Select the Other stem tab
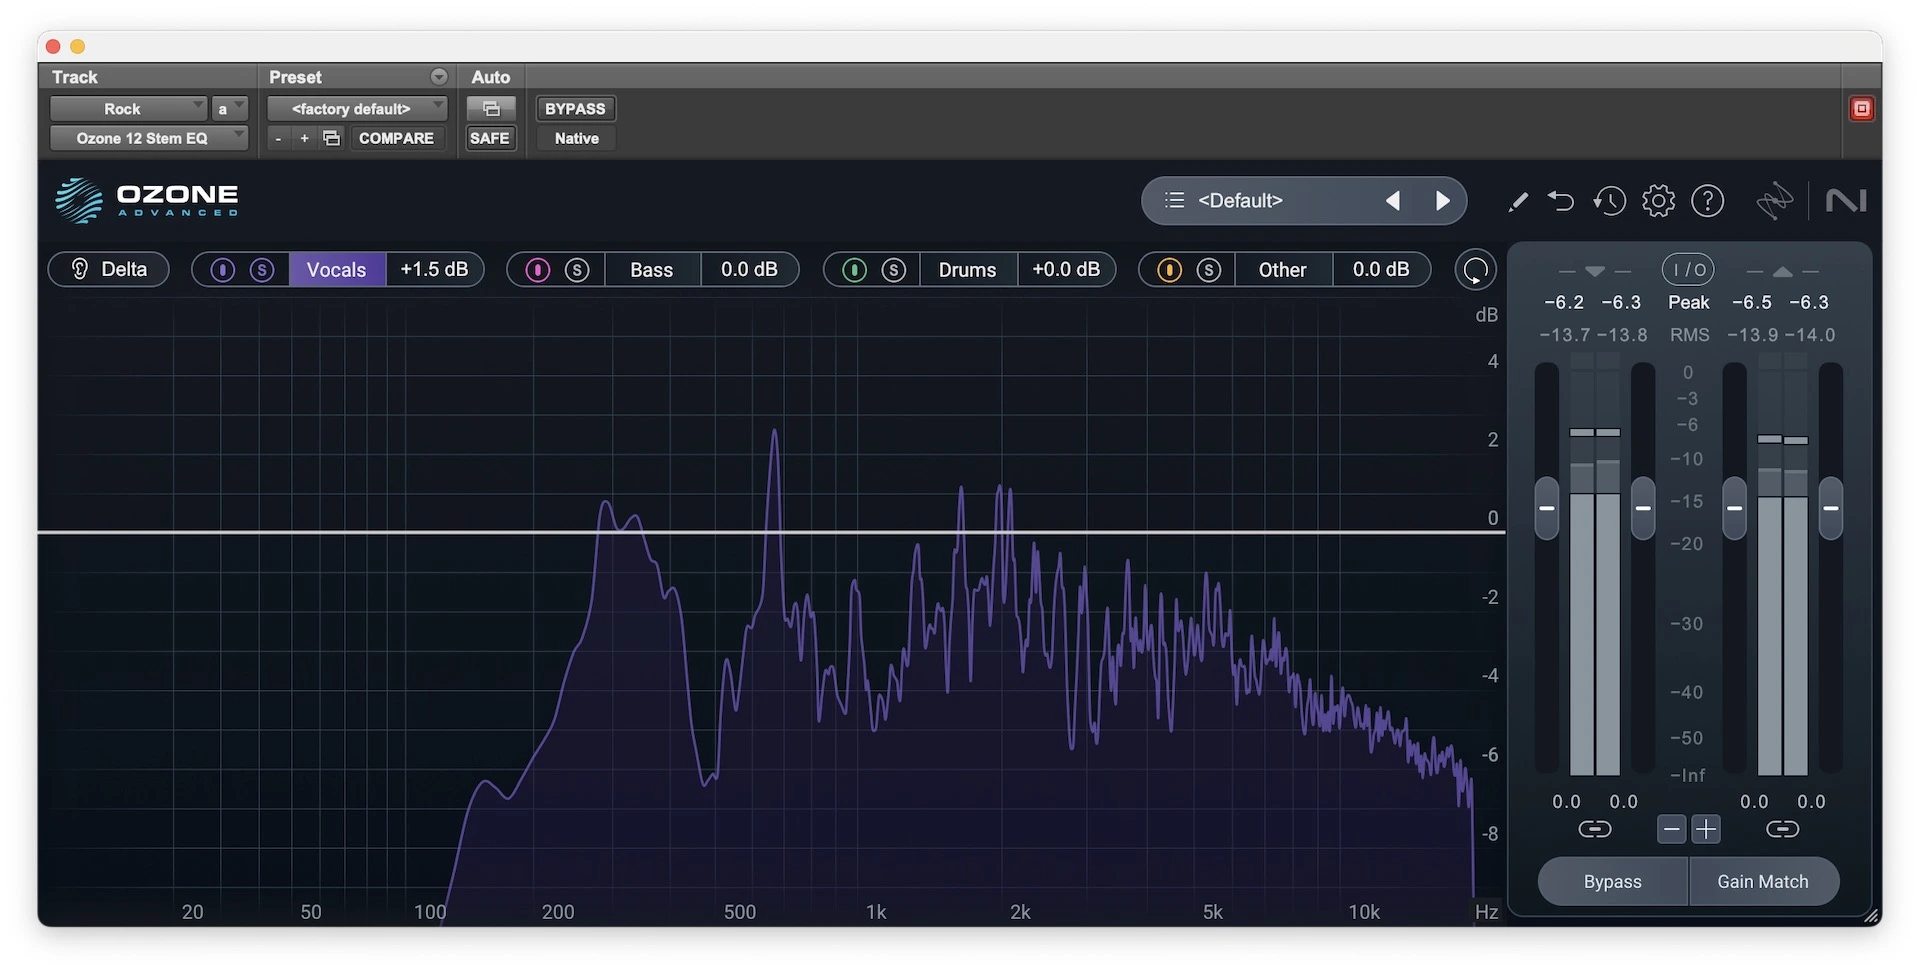The width and height of the screenshot is (1920, 971). (x=1282, y=270)
